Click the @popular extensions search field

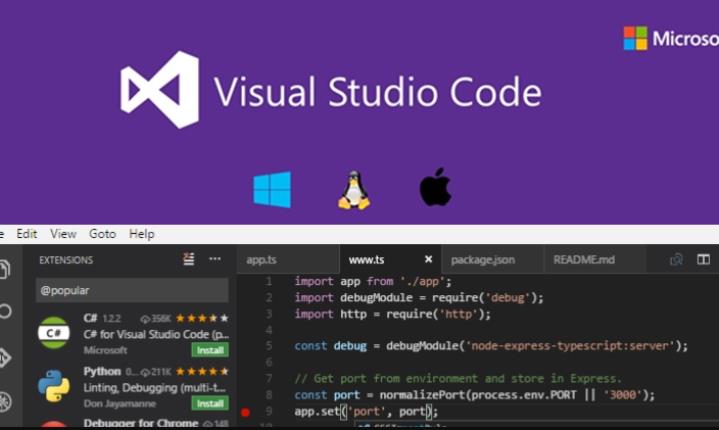(130, 291)
